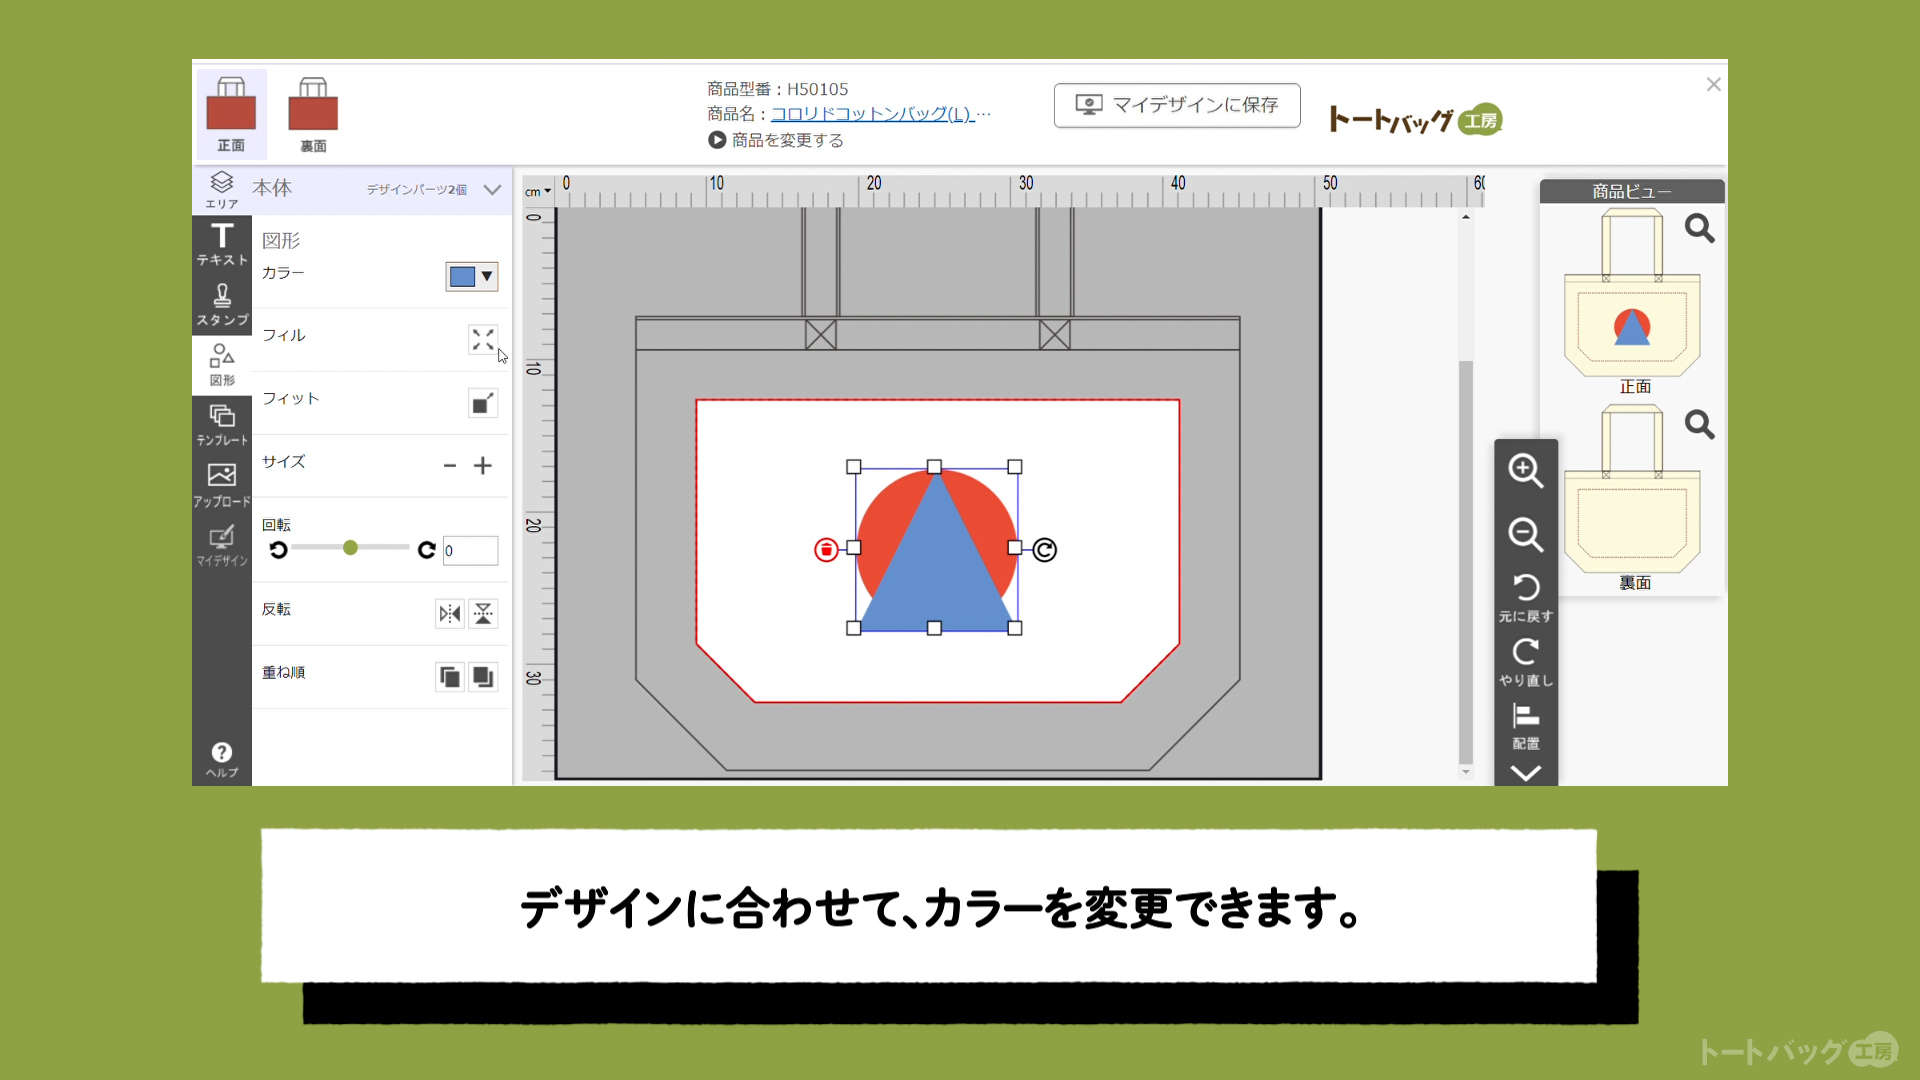Click the 商品型番:H50105 text
1920x1080 pixels.
[x=778, y=89]
